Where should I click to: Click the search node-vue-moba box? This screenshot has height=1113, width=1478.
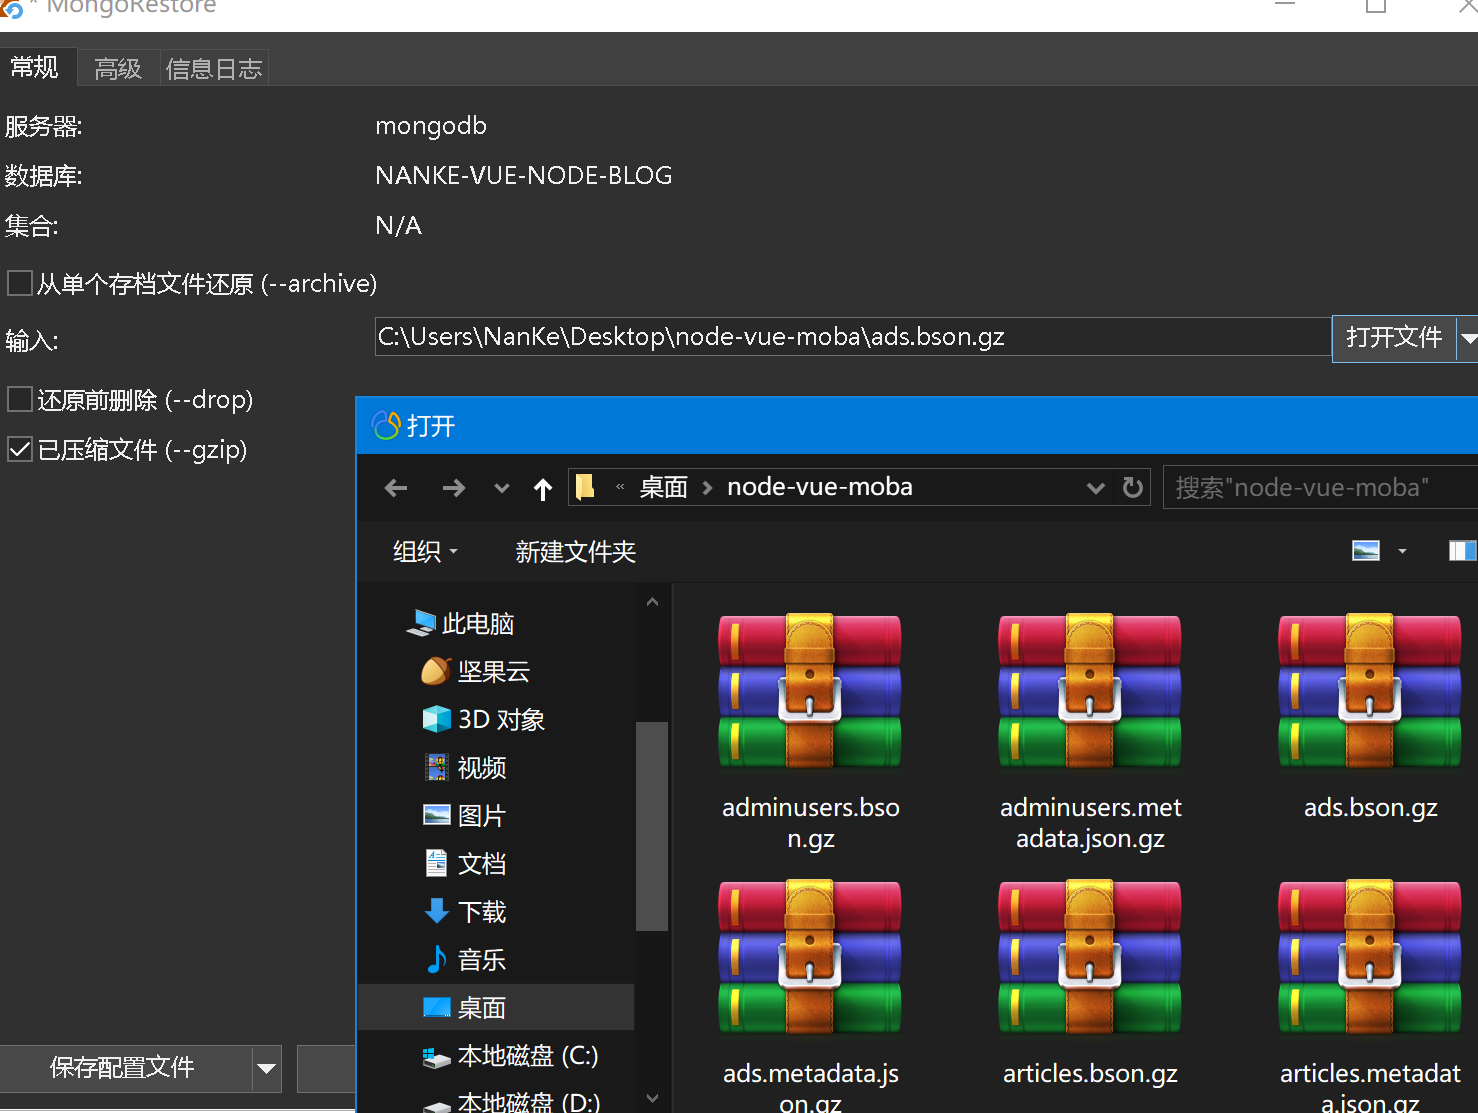1320,488
